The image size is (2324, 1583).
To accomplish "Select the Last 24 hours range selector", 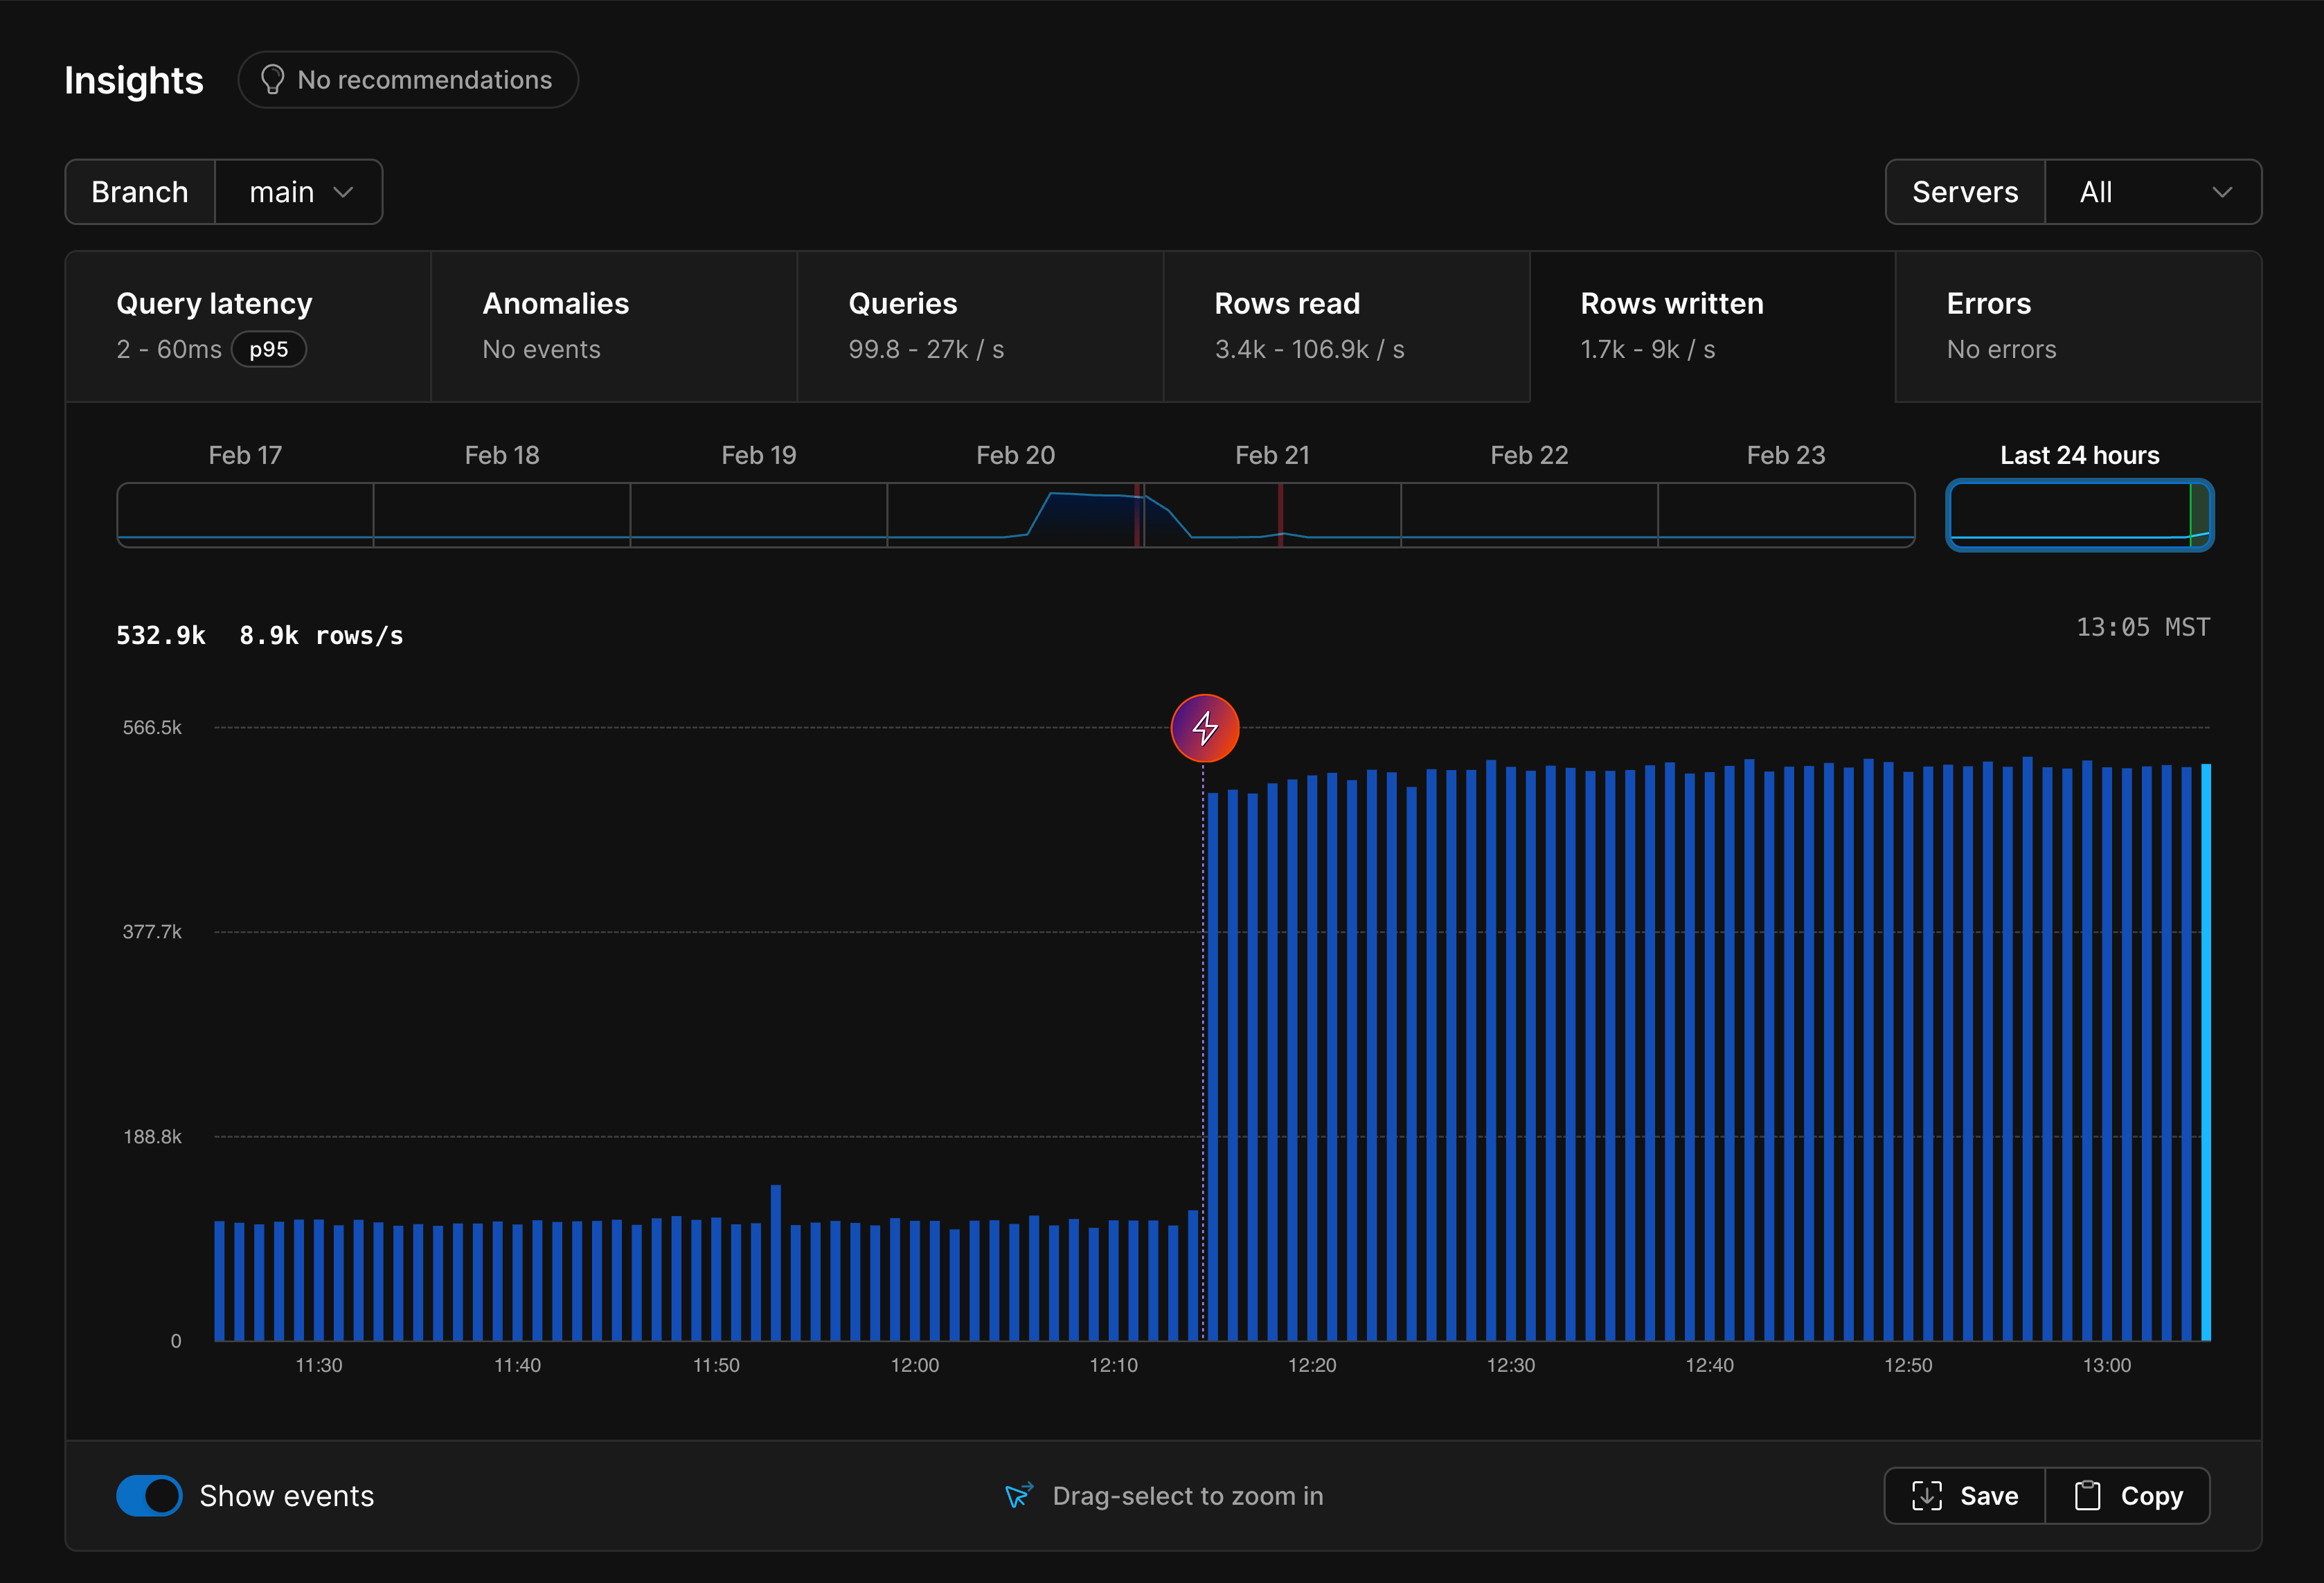I will [x=2079, y=515].
